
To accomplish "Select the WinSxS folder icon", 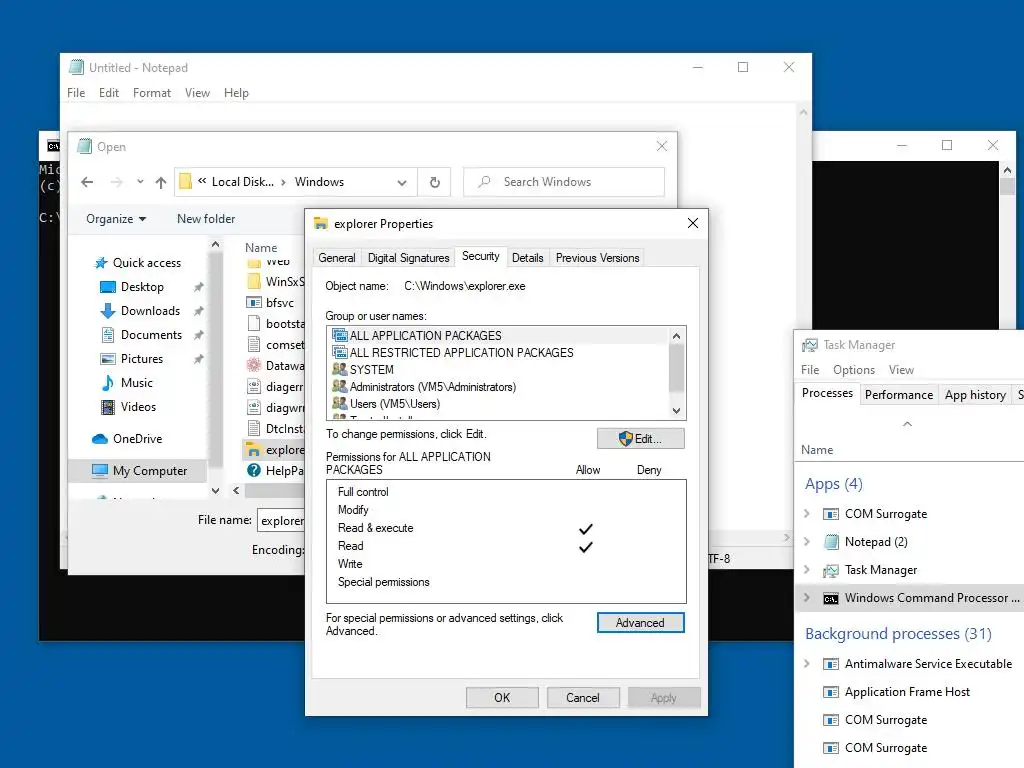I will pos(254,281).
